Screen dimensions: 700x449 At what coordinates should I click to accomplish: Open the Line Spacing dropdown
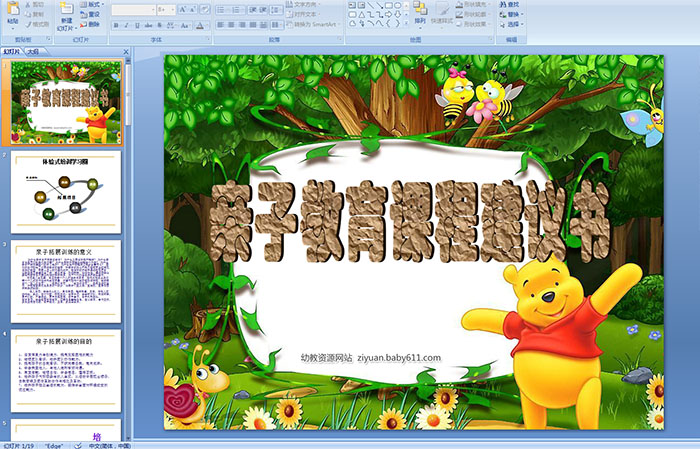click(276, 9)
